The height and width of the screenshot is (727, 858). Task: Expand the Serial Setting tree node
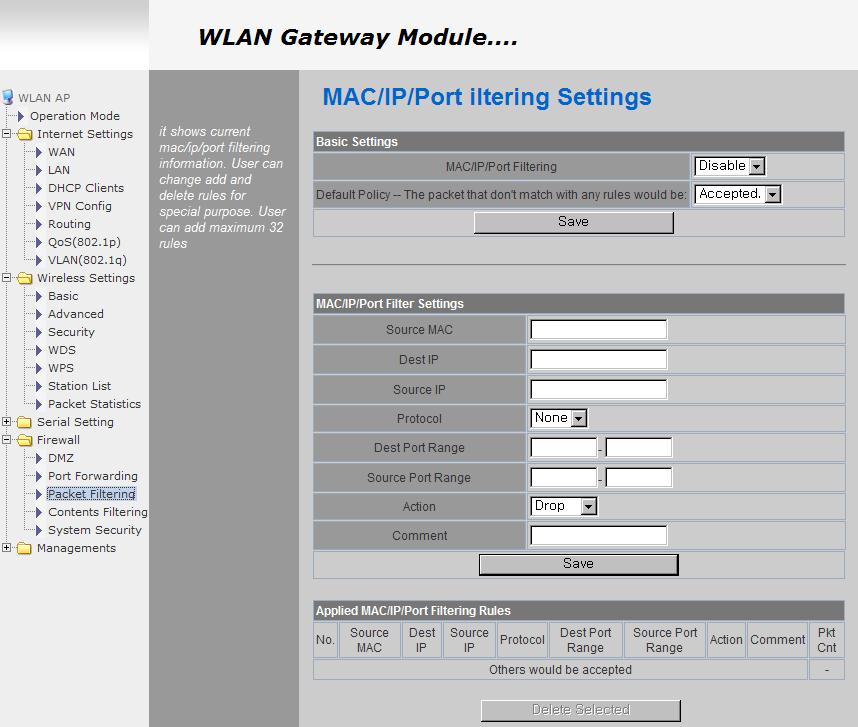tap(7, 422)
